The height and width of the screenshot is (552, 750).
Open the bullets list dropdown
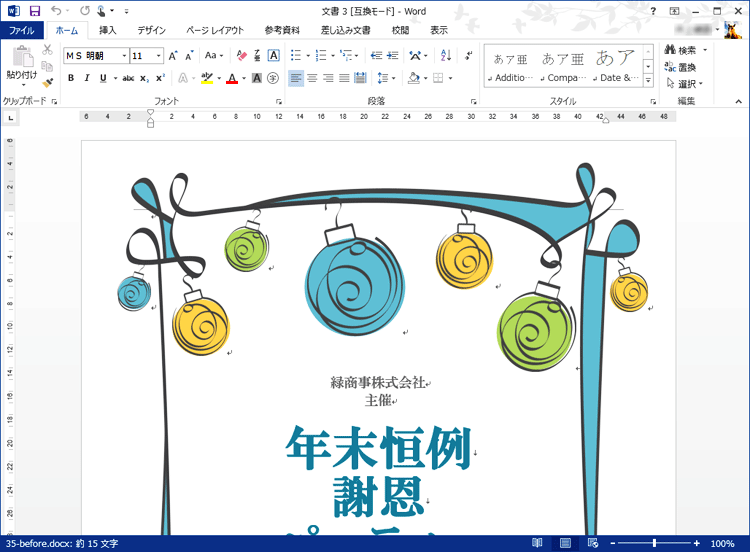[x=308, y=56]
